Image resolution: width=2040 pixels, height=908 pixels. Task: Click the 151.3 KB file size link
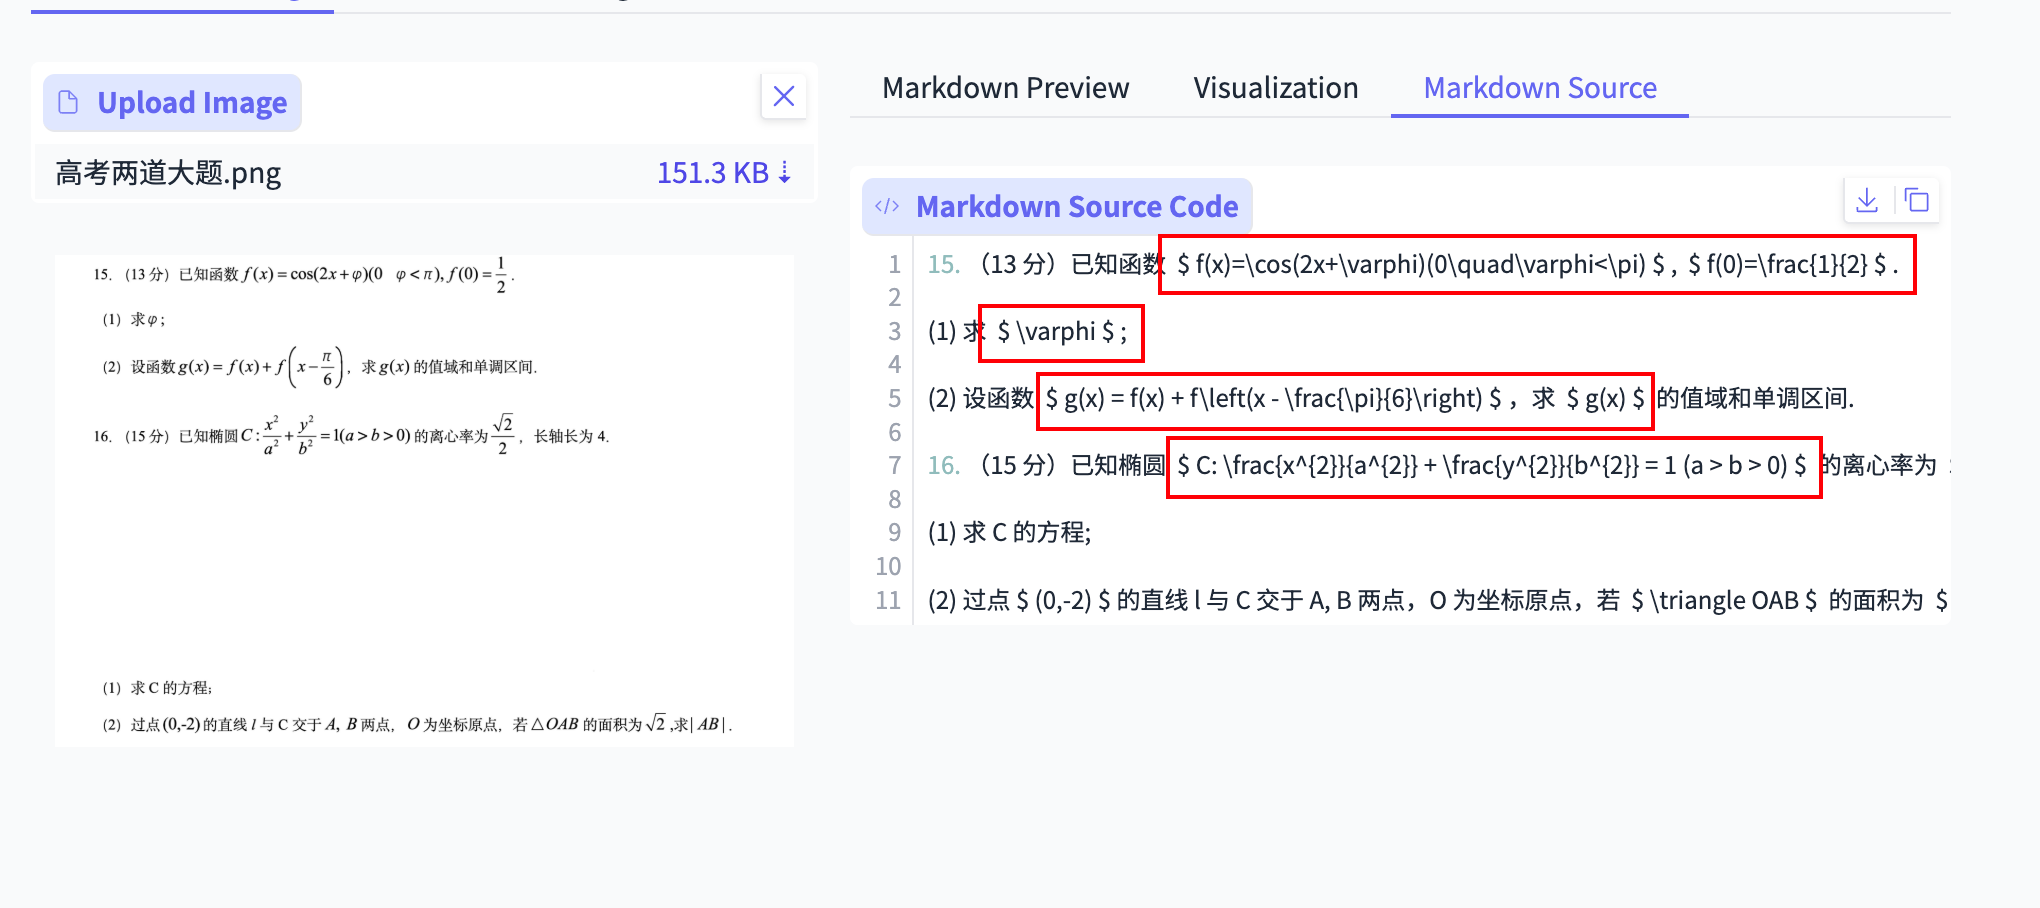714,172
